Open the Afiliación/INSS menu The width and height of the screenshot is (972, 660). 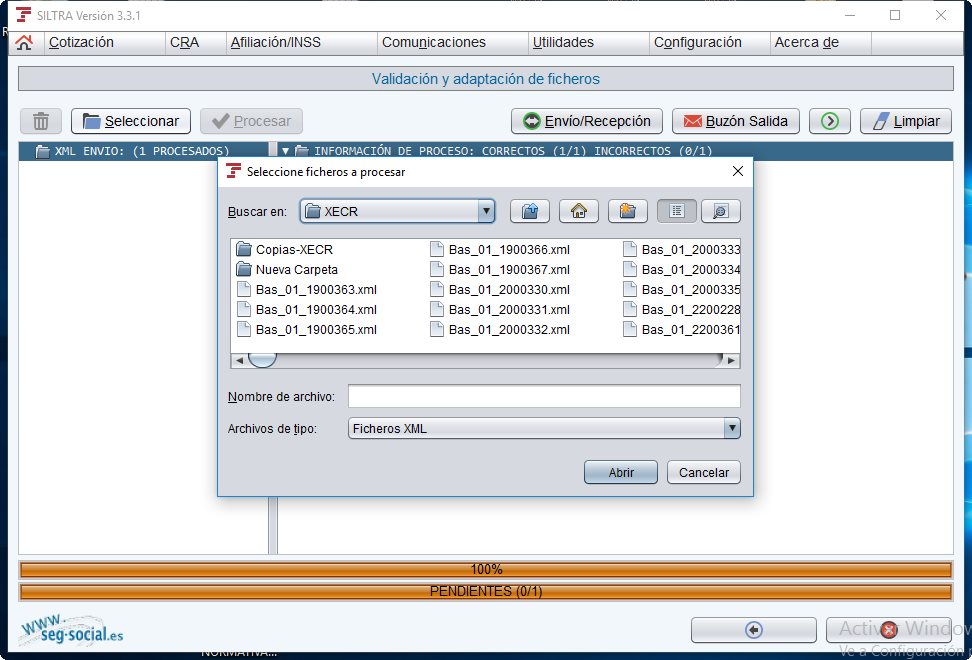click(274, 42)
